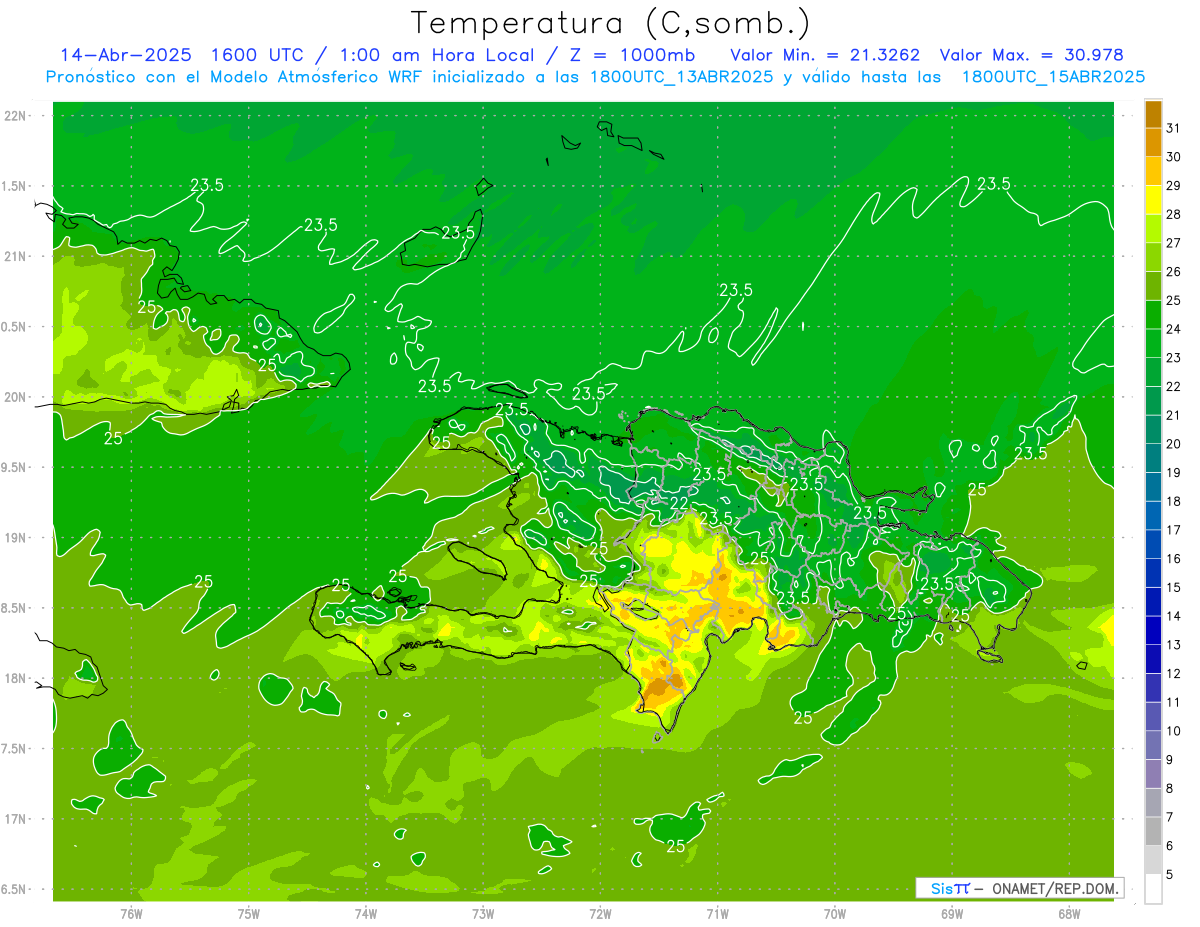Click the 68W longitude axis label

[x=1068, y=913]
